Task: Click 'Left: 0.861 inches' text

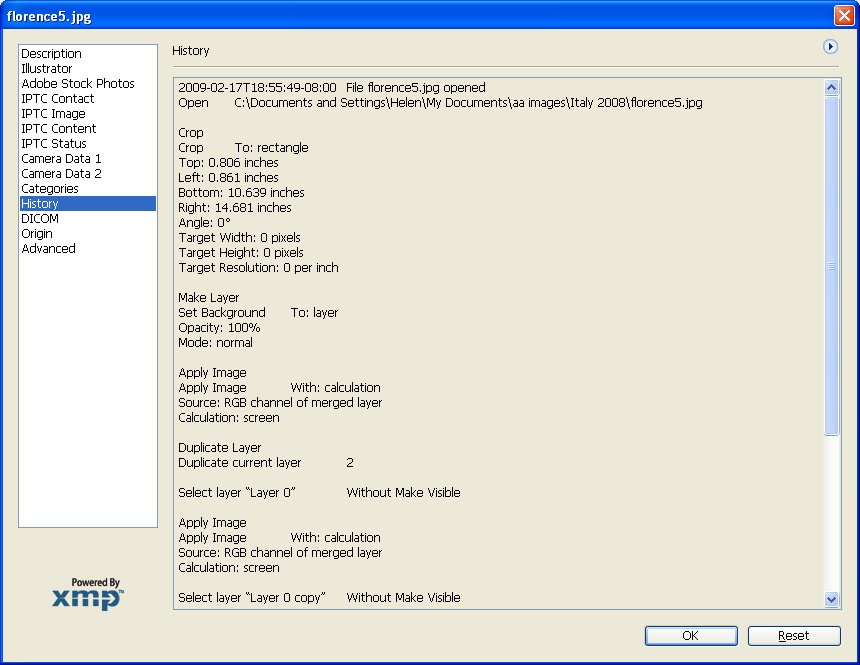Action: pyautogui.click(x=228, y=178)
